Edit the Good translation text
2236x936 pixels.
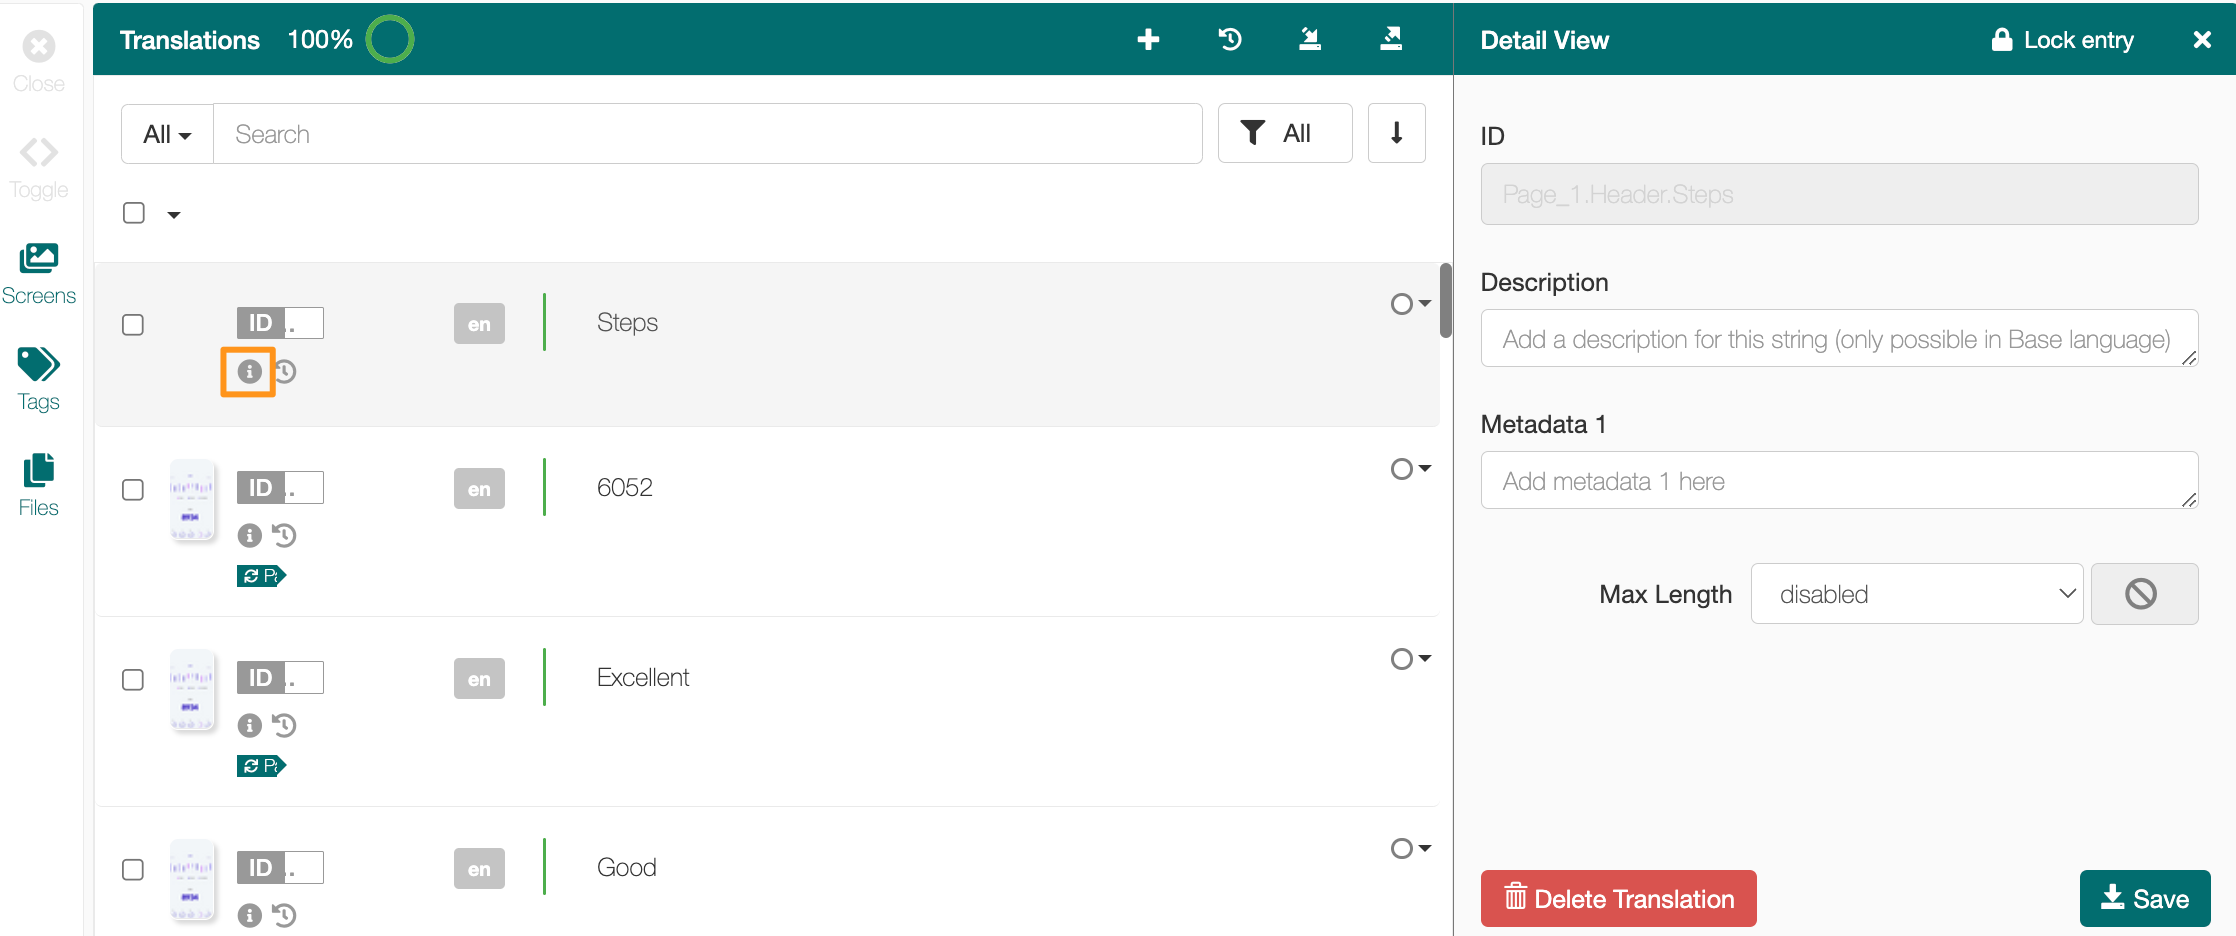pyautogui.click(x=626, y=868)
